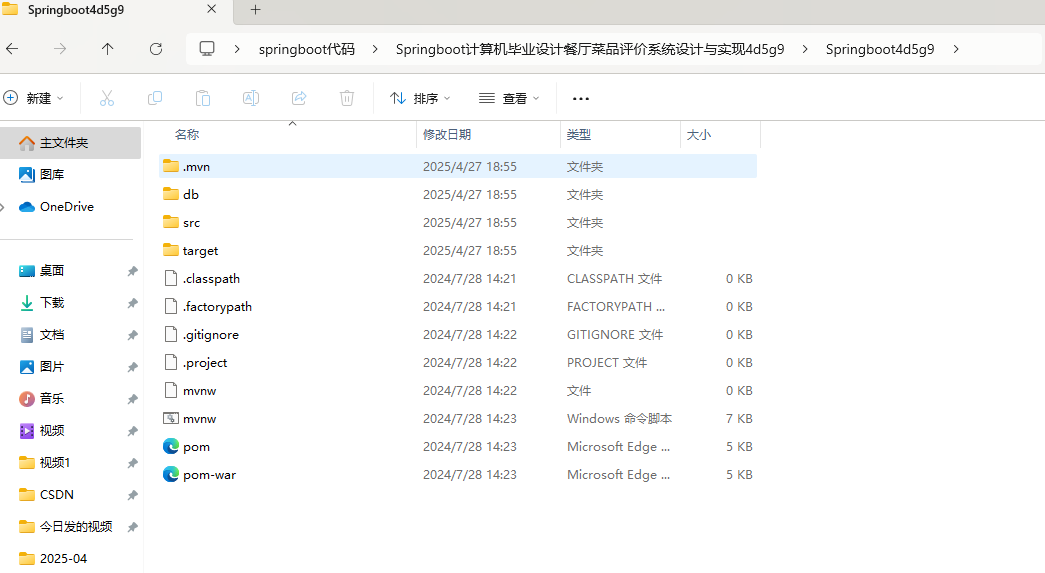Image resolution: width=1045 pixels, height=573 pixels.
Task: Sort by 名称 column header
Action: coord(187,135)
